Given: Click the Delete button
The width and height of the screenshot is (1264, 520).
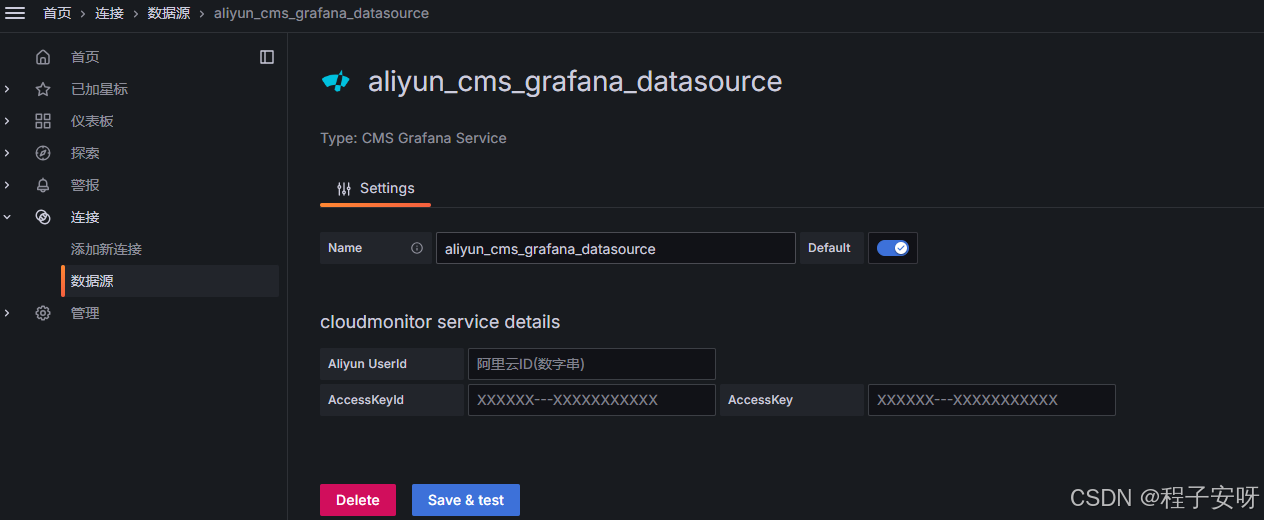Looking at the screenshot, I should 358,500.
